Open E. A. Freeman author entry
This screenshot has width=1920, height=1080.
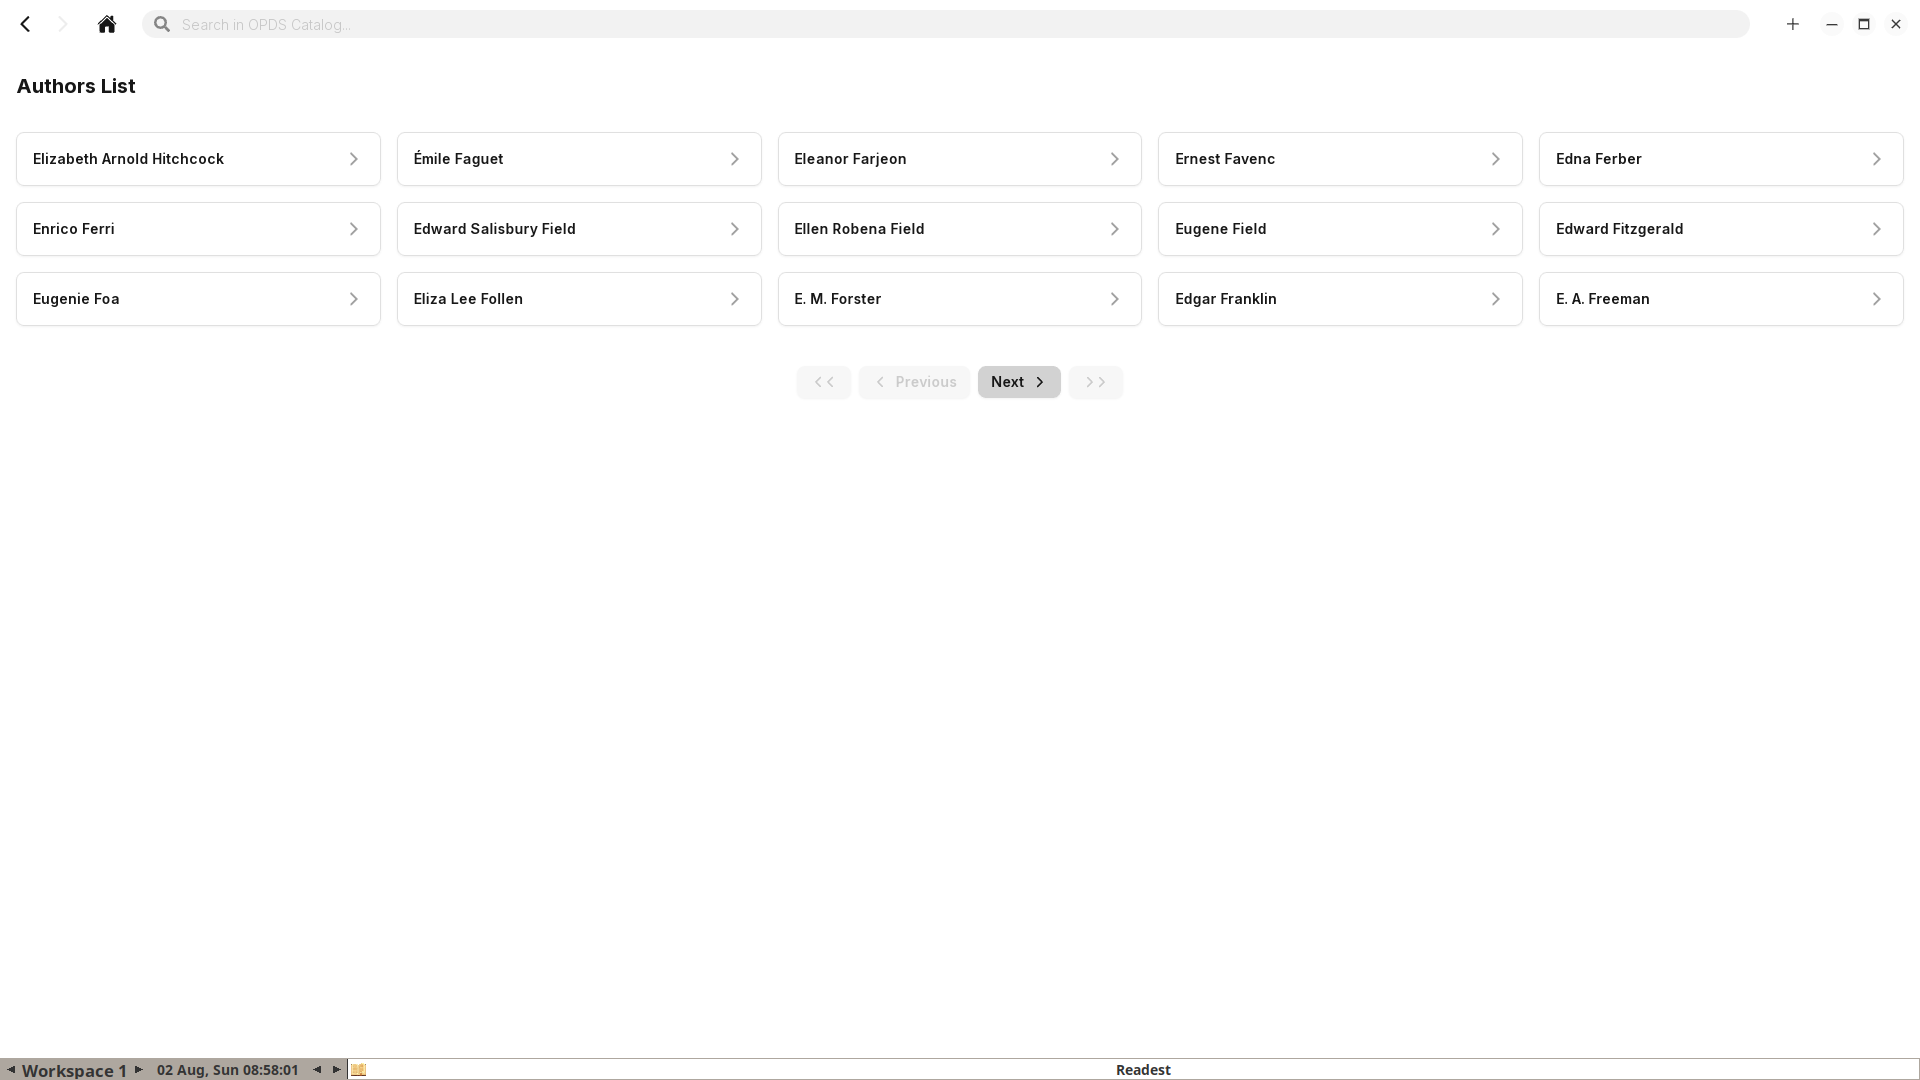pyautogui.click(x=1721, y=299)
